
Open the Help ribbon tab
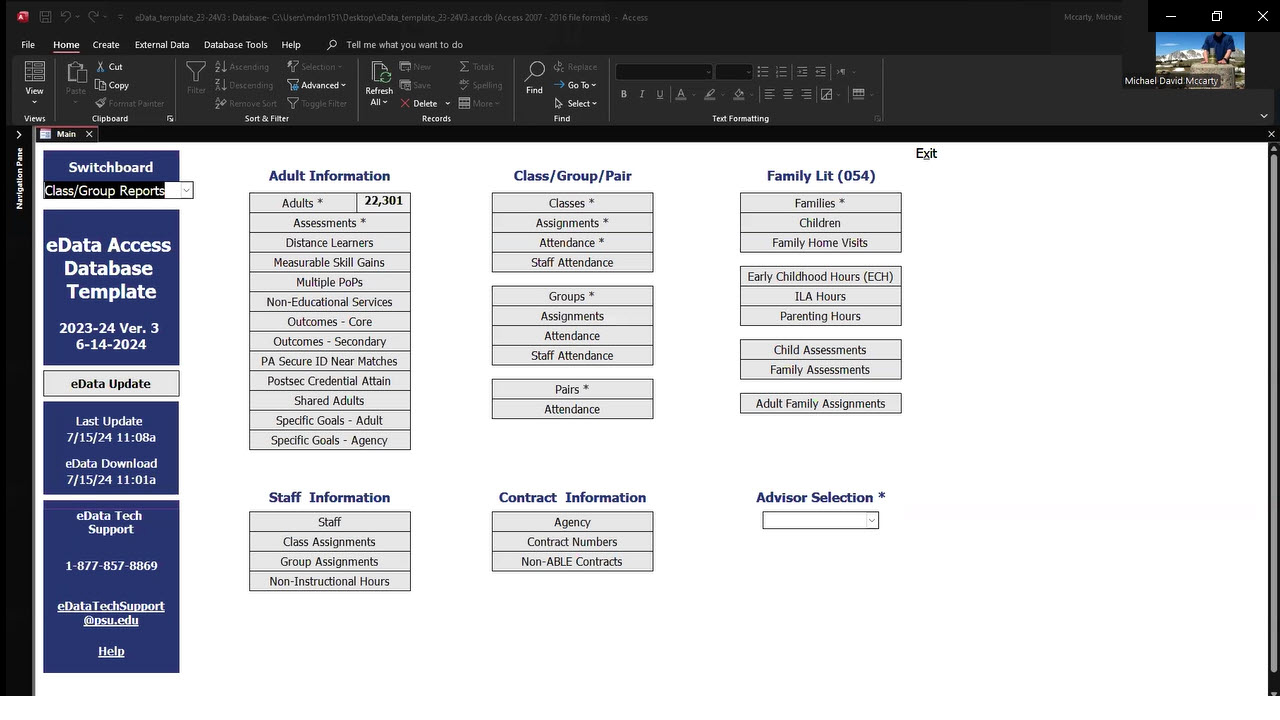pyautogui.click(x=291, y=45)
